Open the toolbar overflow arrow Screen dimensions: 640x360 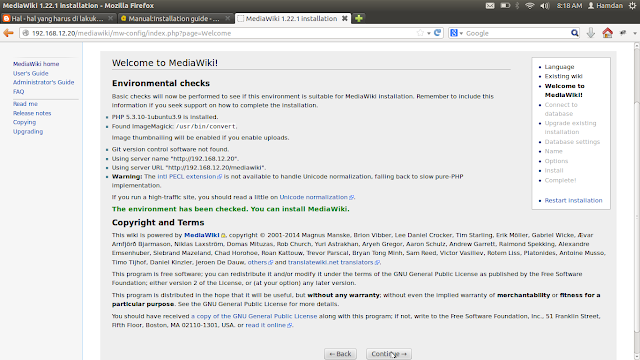(x=635, y=33)
